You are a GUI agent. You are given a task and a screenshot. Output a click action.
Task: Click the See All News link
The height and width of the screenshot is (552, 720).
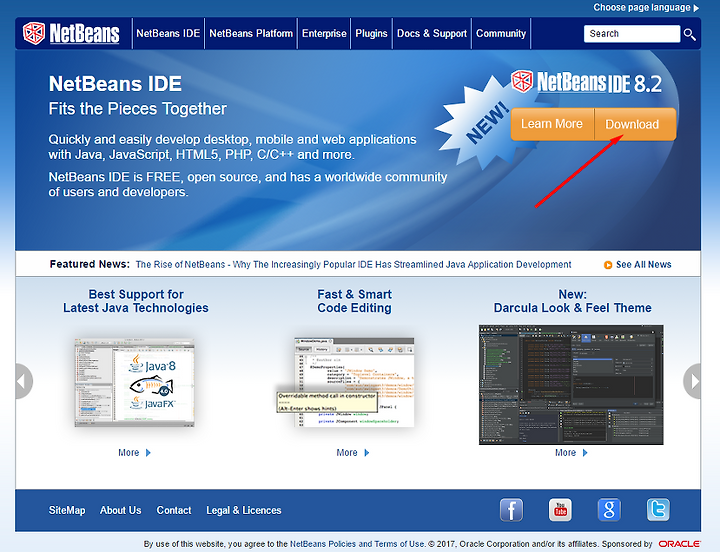(x=638, y=265)
